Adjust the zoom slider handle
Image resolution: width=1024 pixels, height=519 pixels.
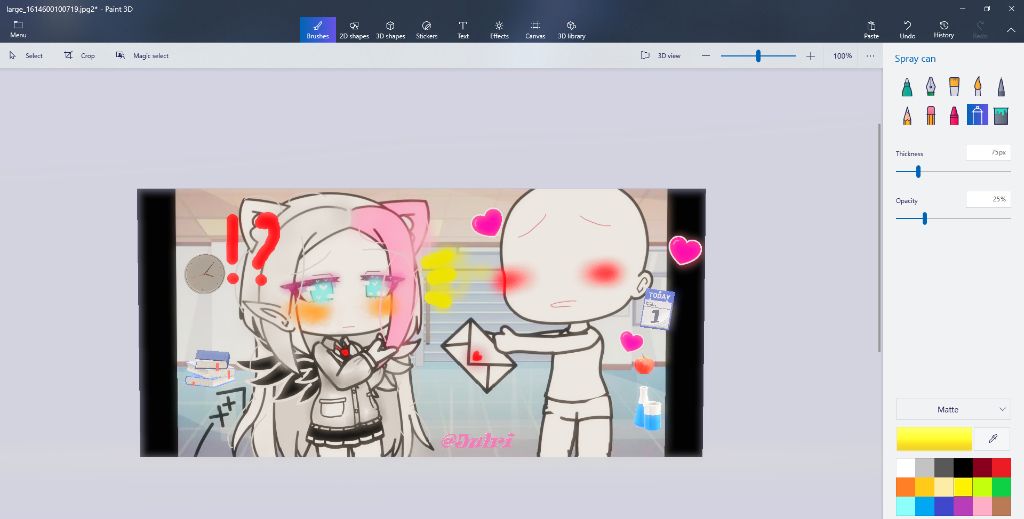click(x=758, y=56)
